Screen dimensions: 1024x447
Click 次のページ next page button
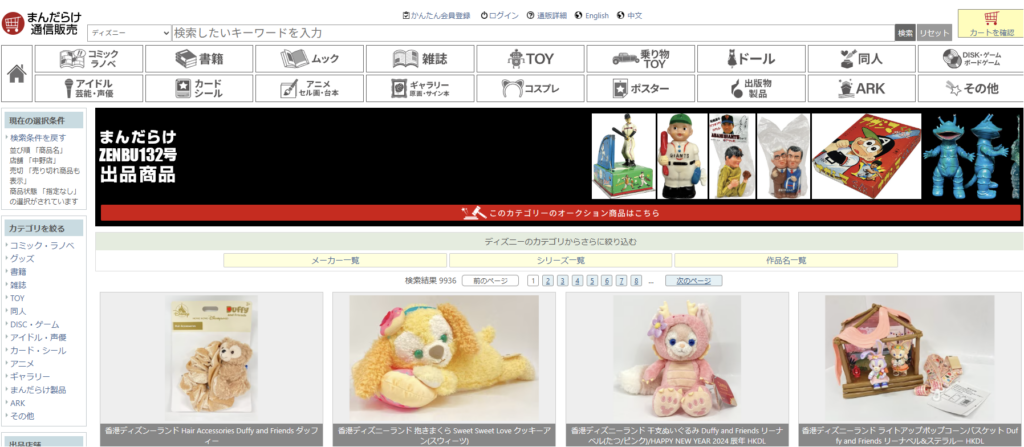pyautogui.click(x=693, y=281)
